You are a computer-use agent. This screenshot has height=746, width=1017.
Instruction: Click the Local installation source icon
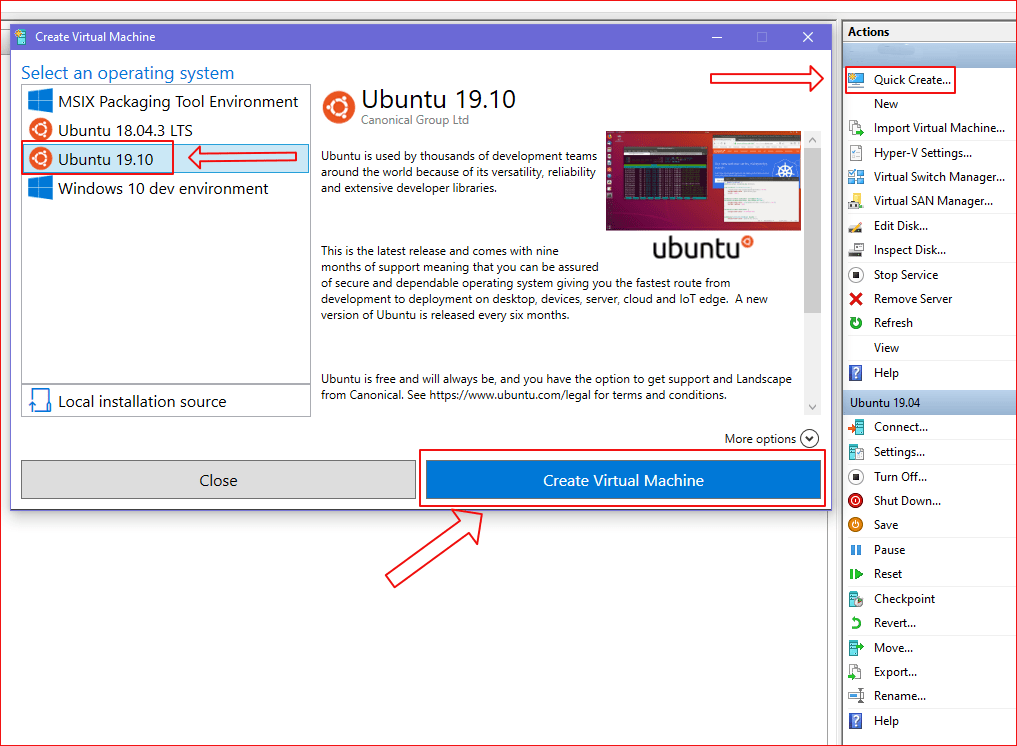pyautogui.click(x=40, y=401)
